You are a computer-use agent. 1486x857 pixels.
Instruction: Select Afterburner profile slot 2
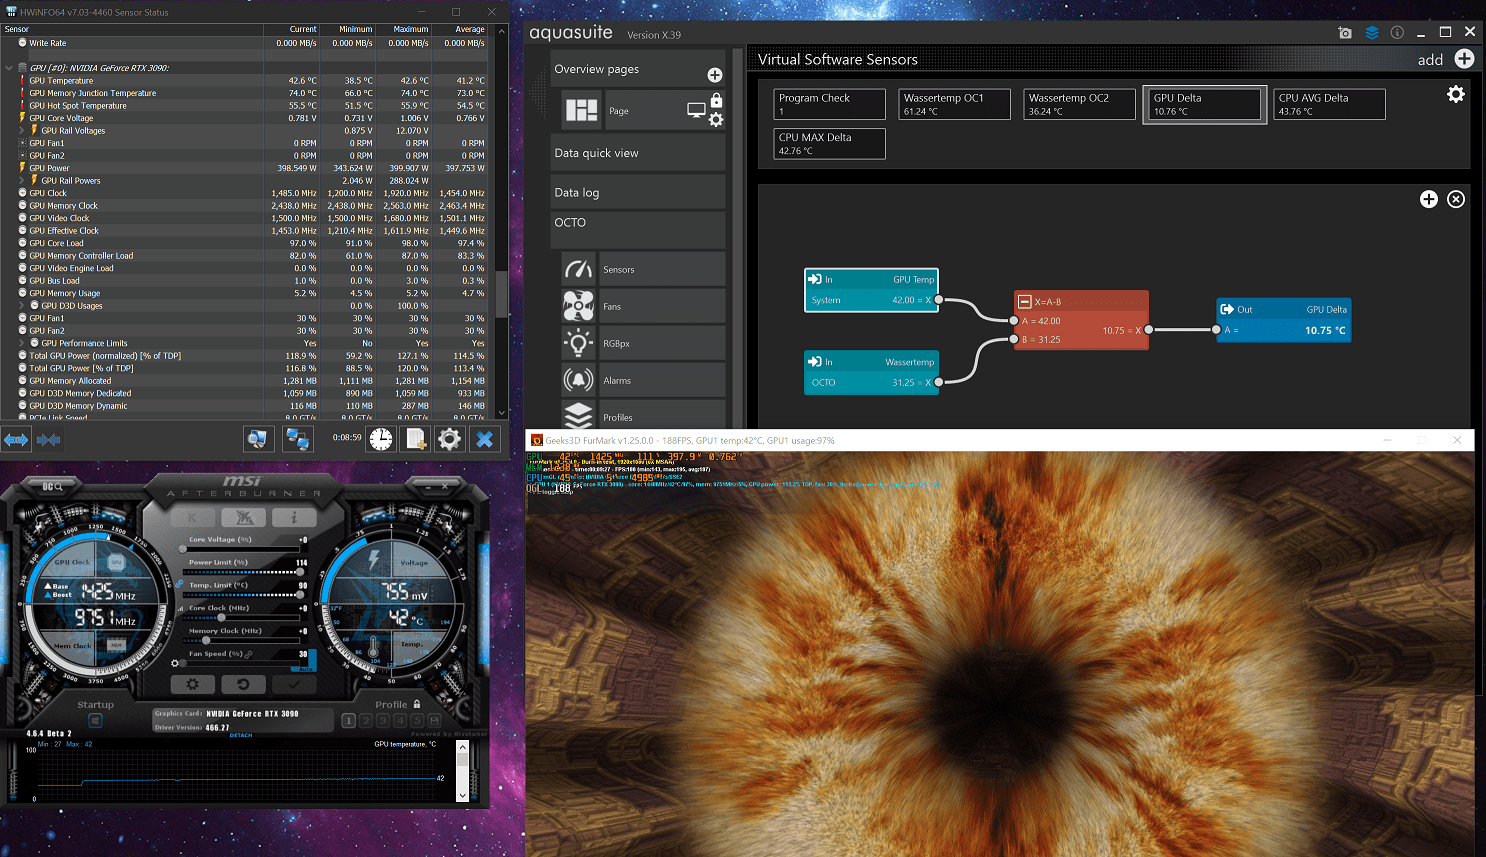366,720
